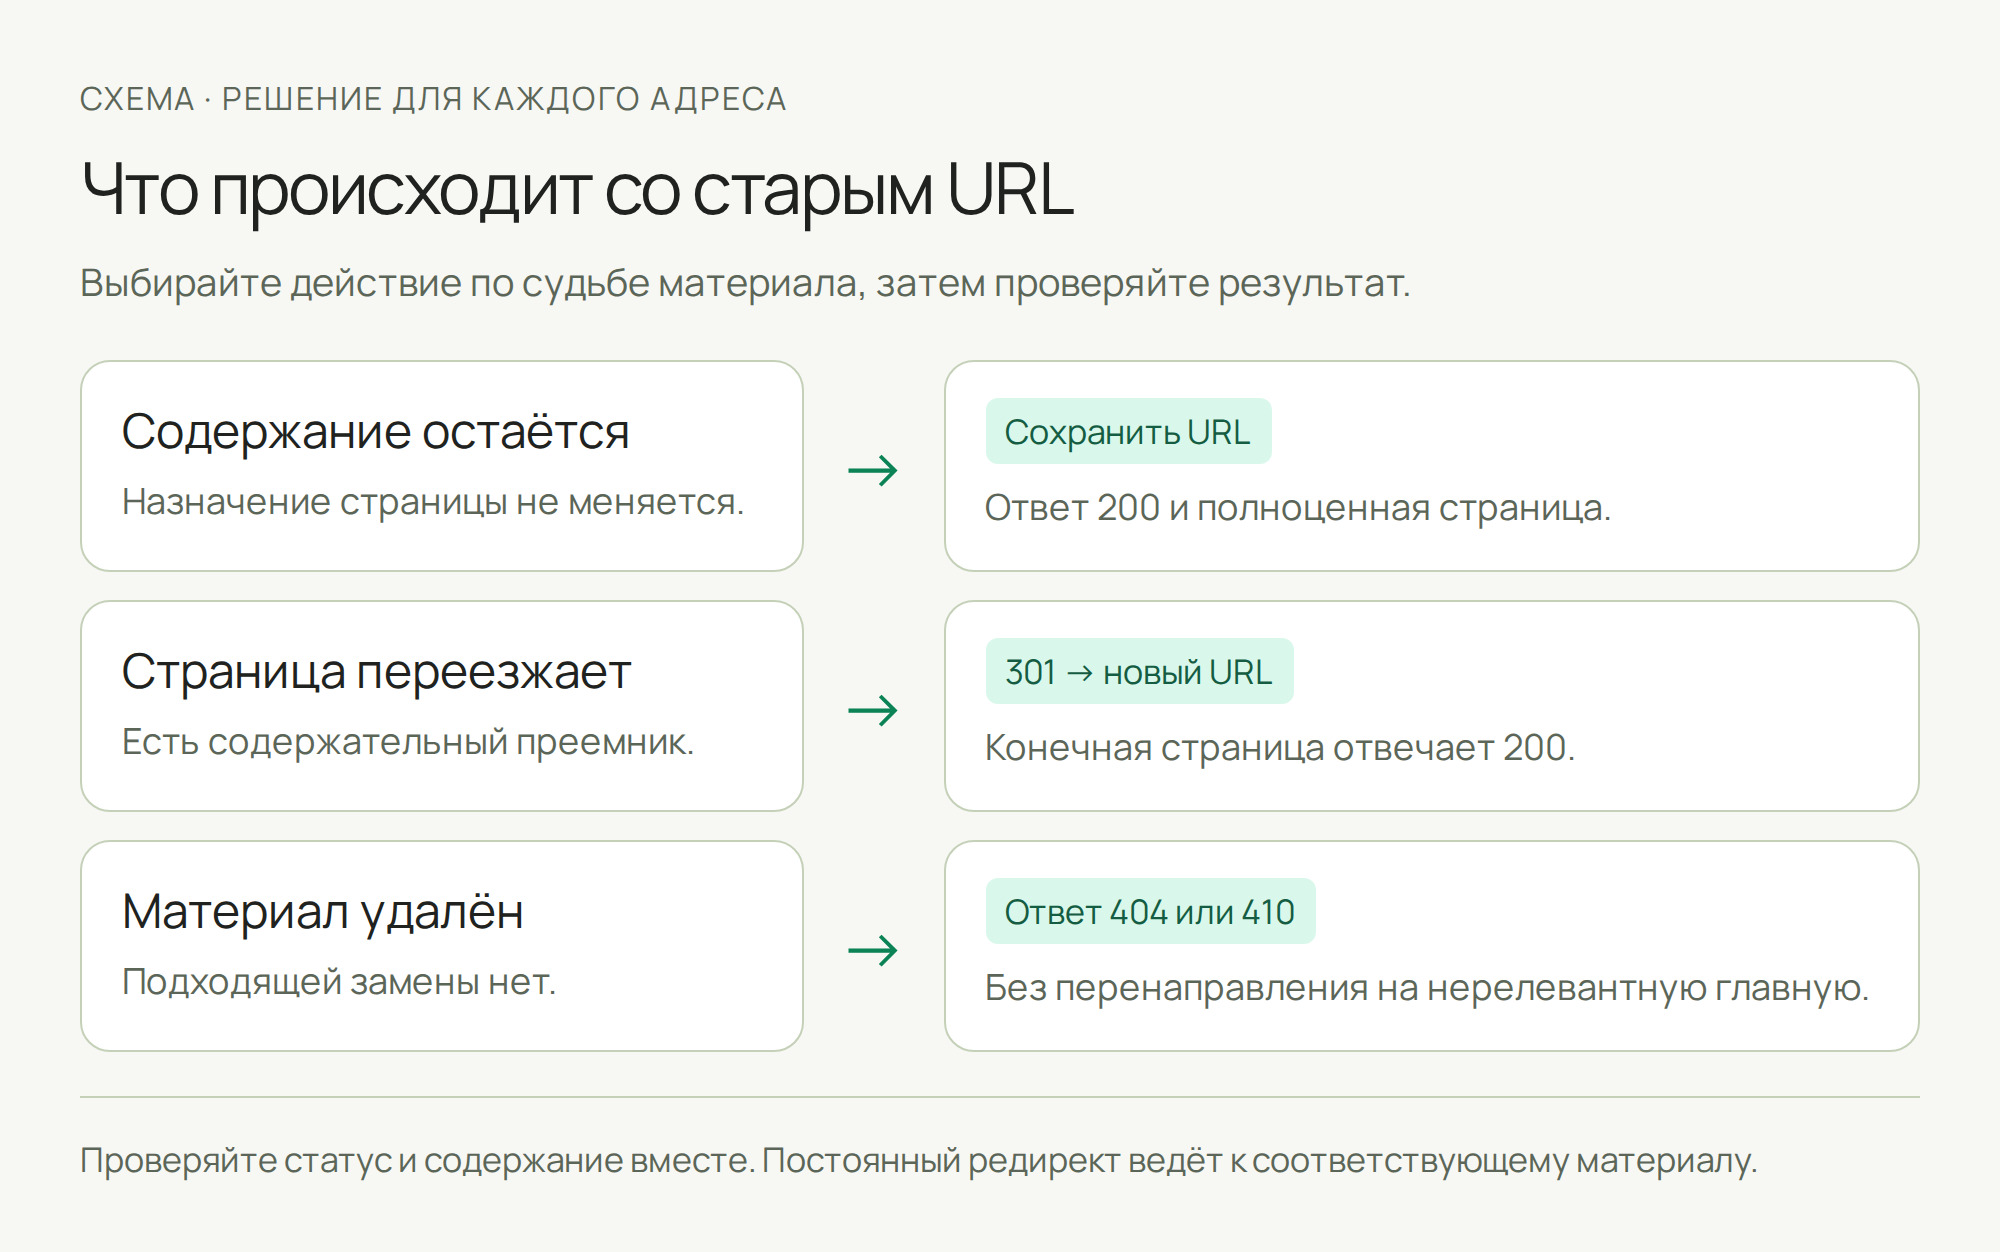Click text "Конечная страница отвечает 200."
Screen dimensions: 2000x1252
(x=1280, y=748)
